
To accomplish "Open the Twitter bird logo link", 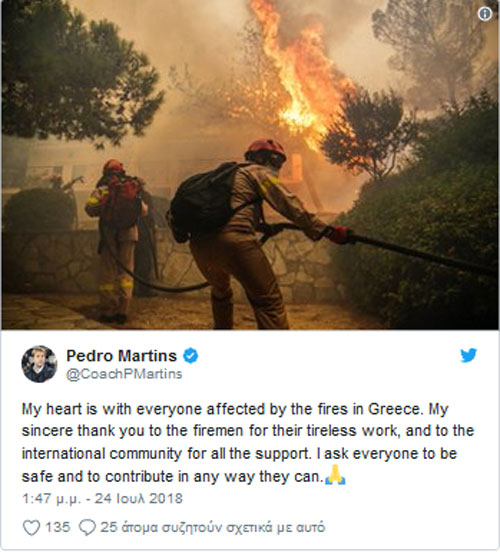I will tap(468, 355).
